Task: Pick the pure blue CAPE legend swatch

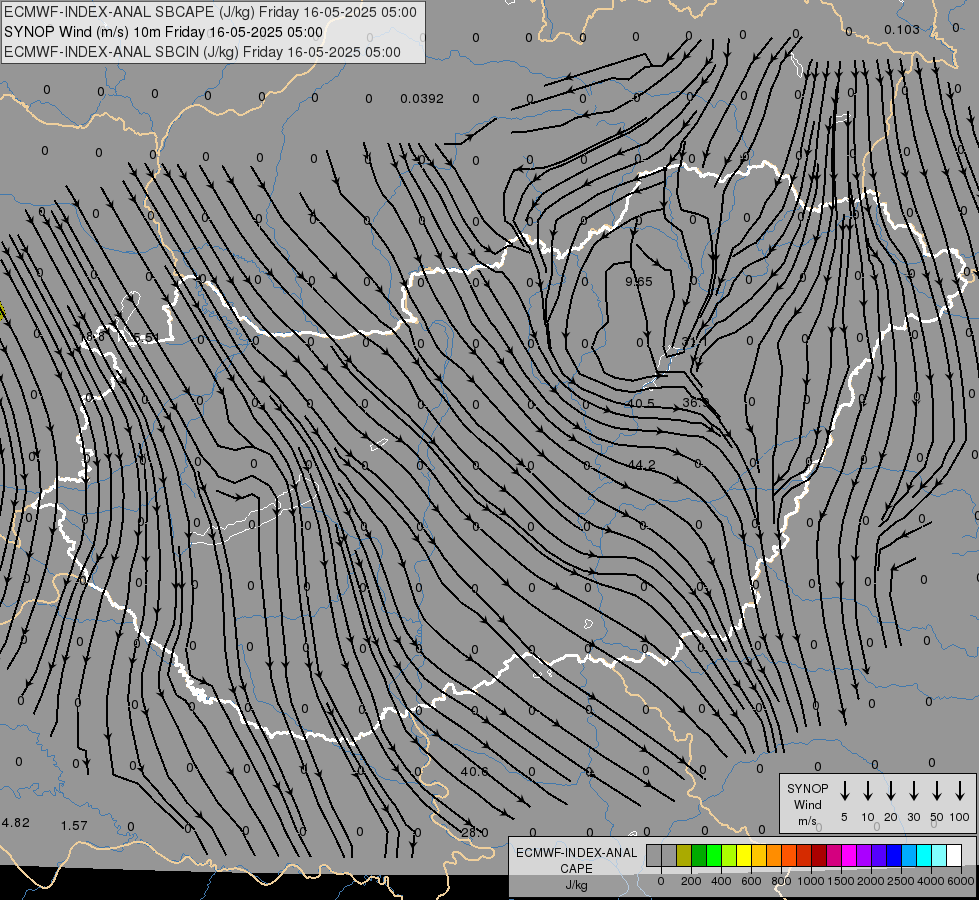Action: 894,855
